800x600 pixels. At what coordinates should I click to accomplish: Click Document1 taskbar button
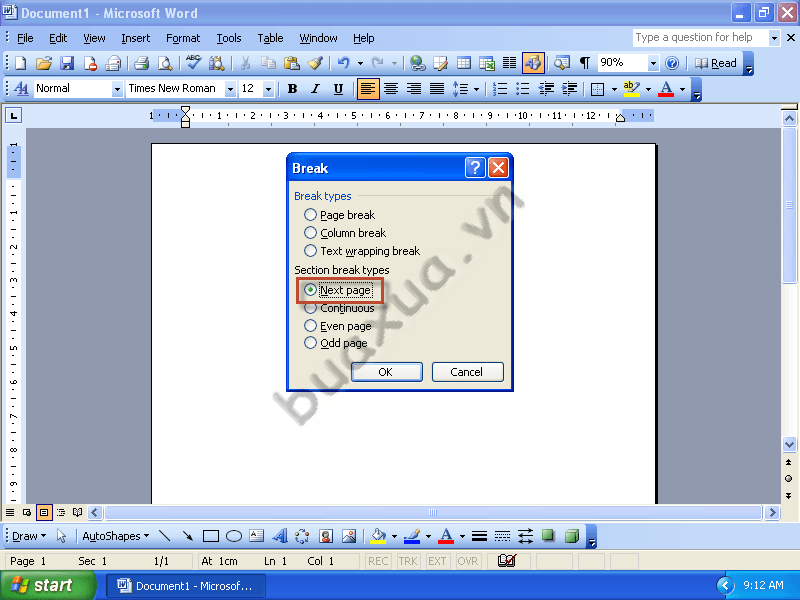[186, 586]
